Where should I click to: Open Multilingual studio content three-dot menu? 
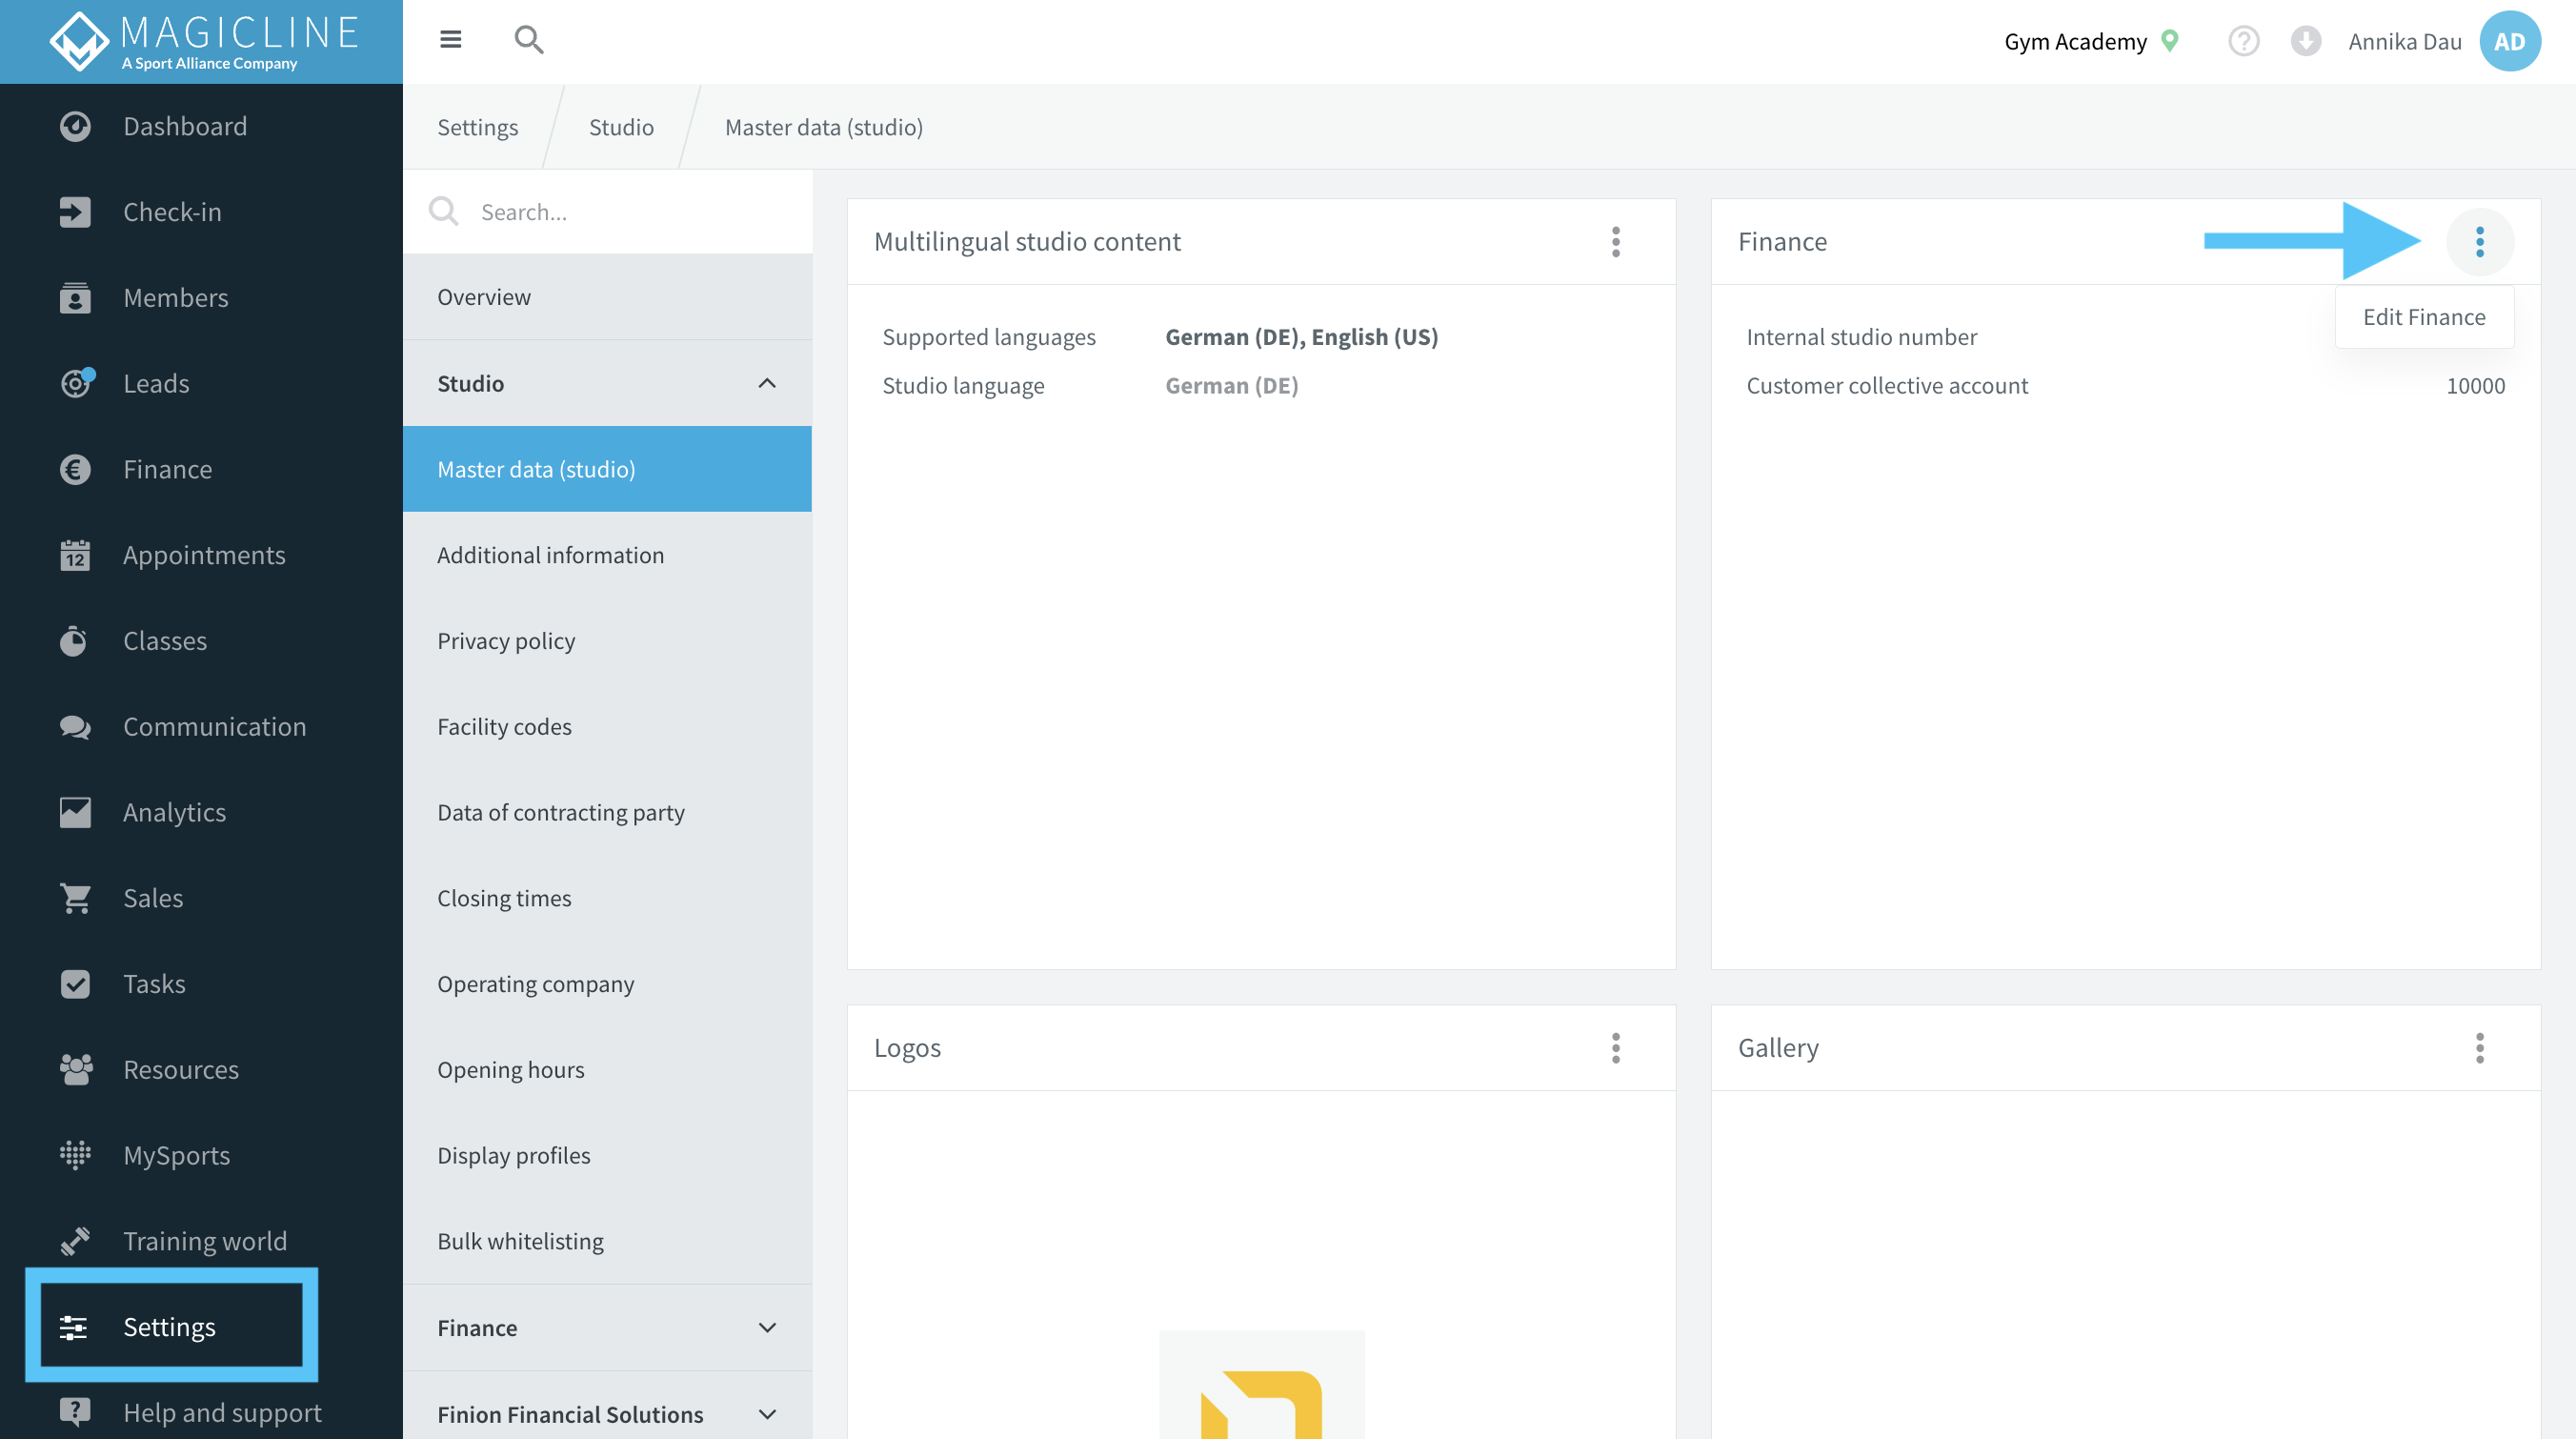1616,242
